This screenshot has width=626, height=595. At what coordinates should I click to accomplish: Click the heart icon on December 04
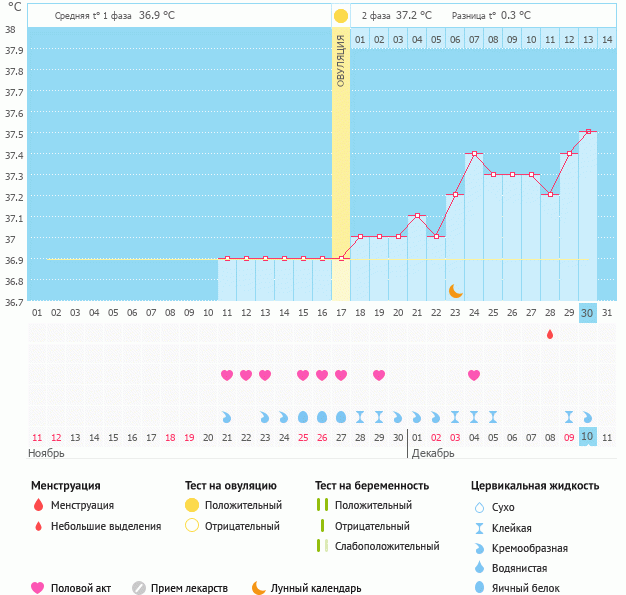474,375
